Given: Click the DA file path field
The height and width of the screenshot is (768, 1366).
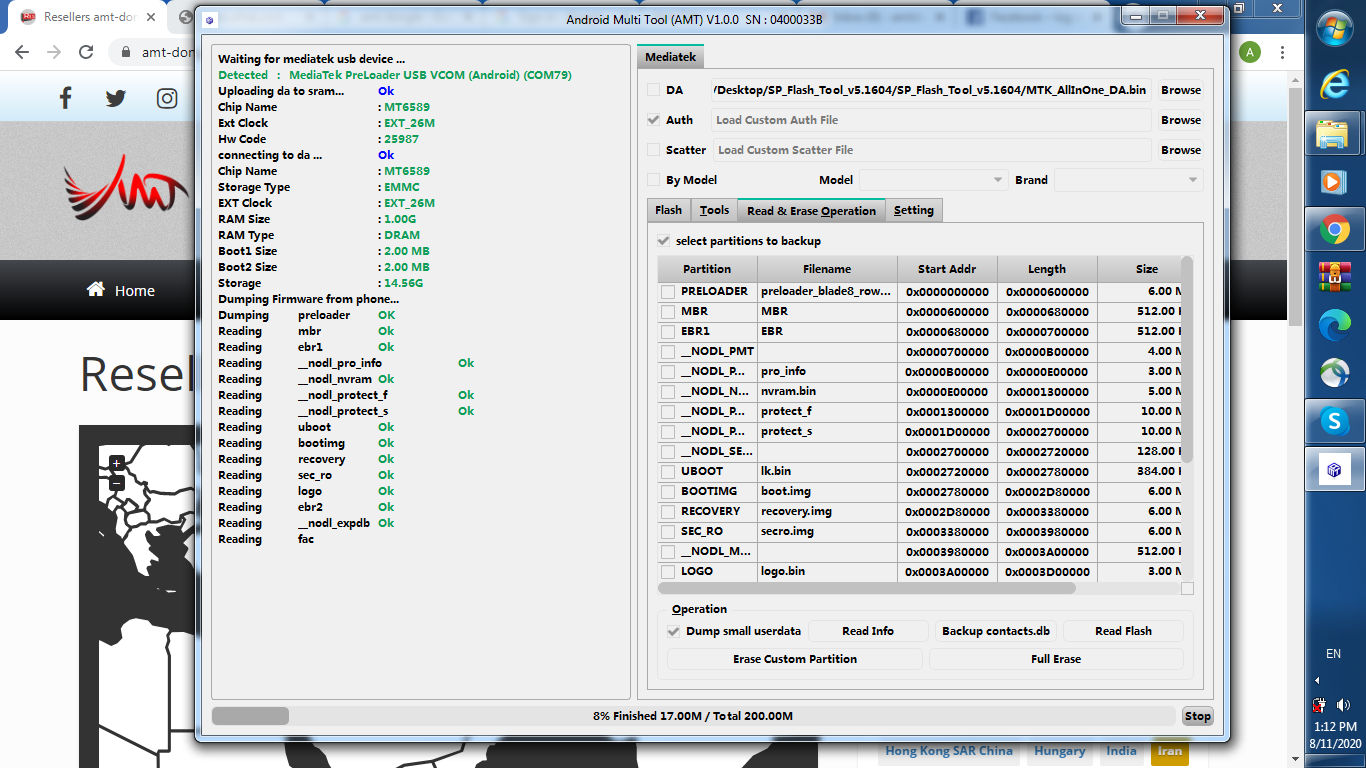Looking at the screenshot, I should tap(931, 90).
